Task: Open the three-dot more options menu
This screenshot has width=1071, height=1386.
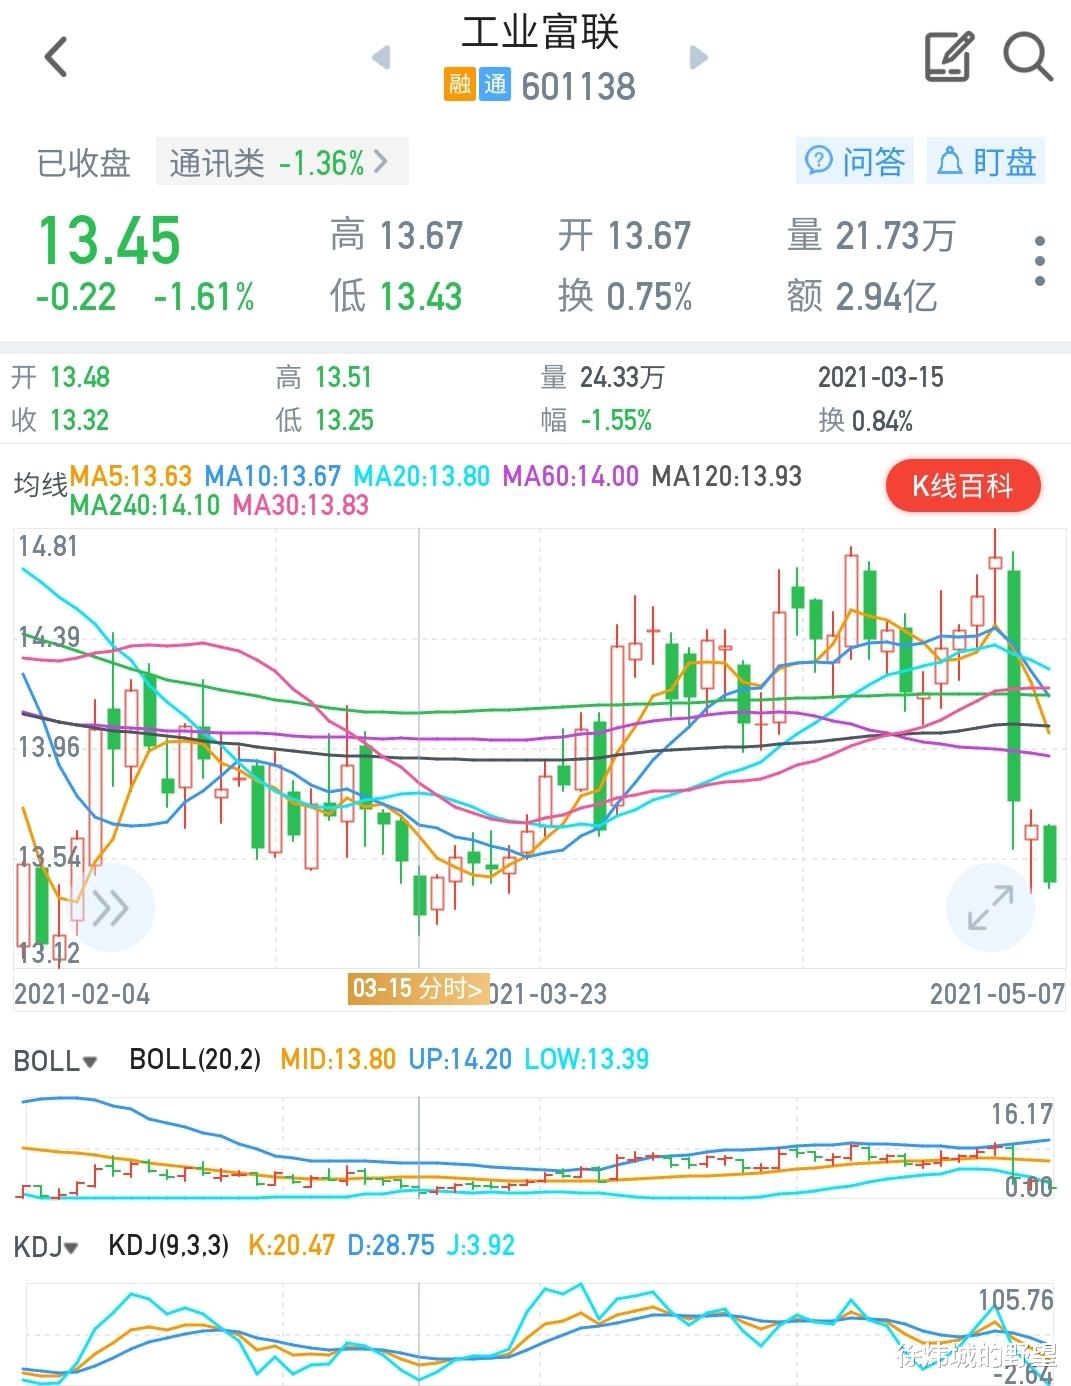Action: coord(1038,258)
